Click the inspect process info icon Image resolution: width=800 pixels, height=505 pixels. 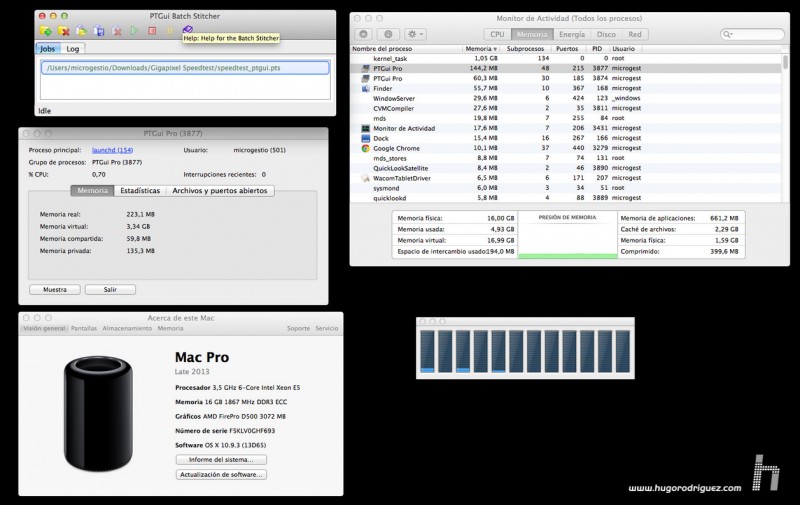(387, 34)
